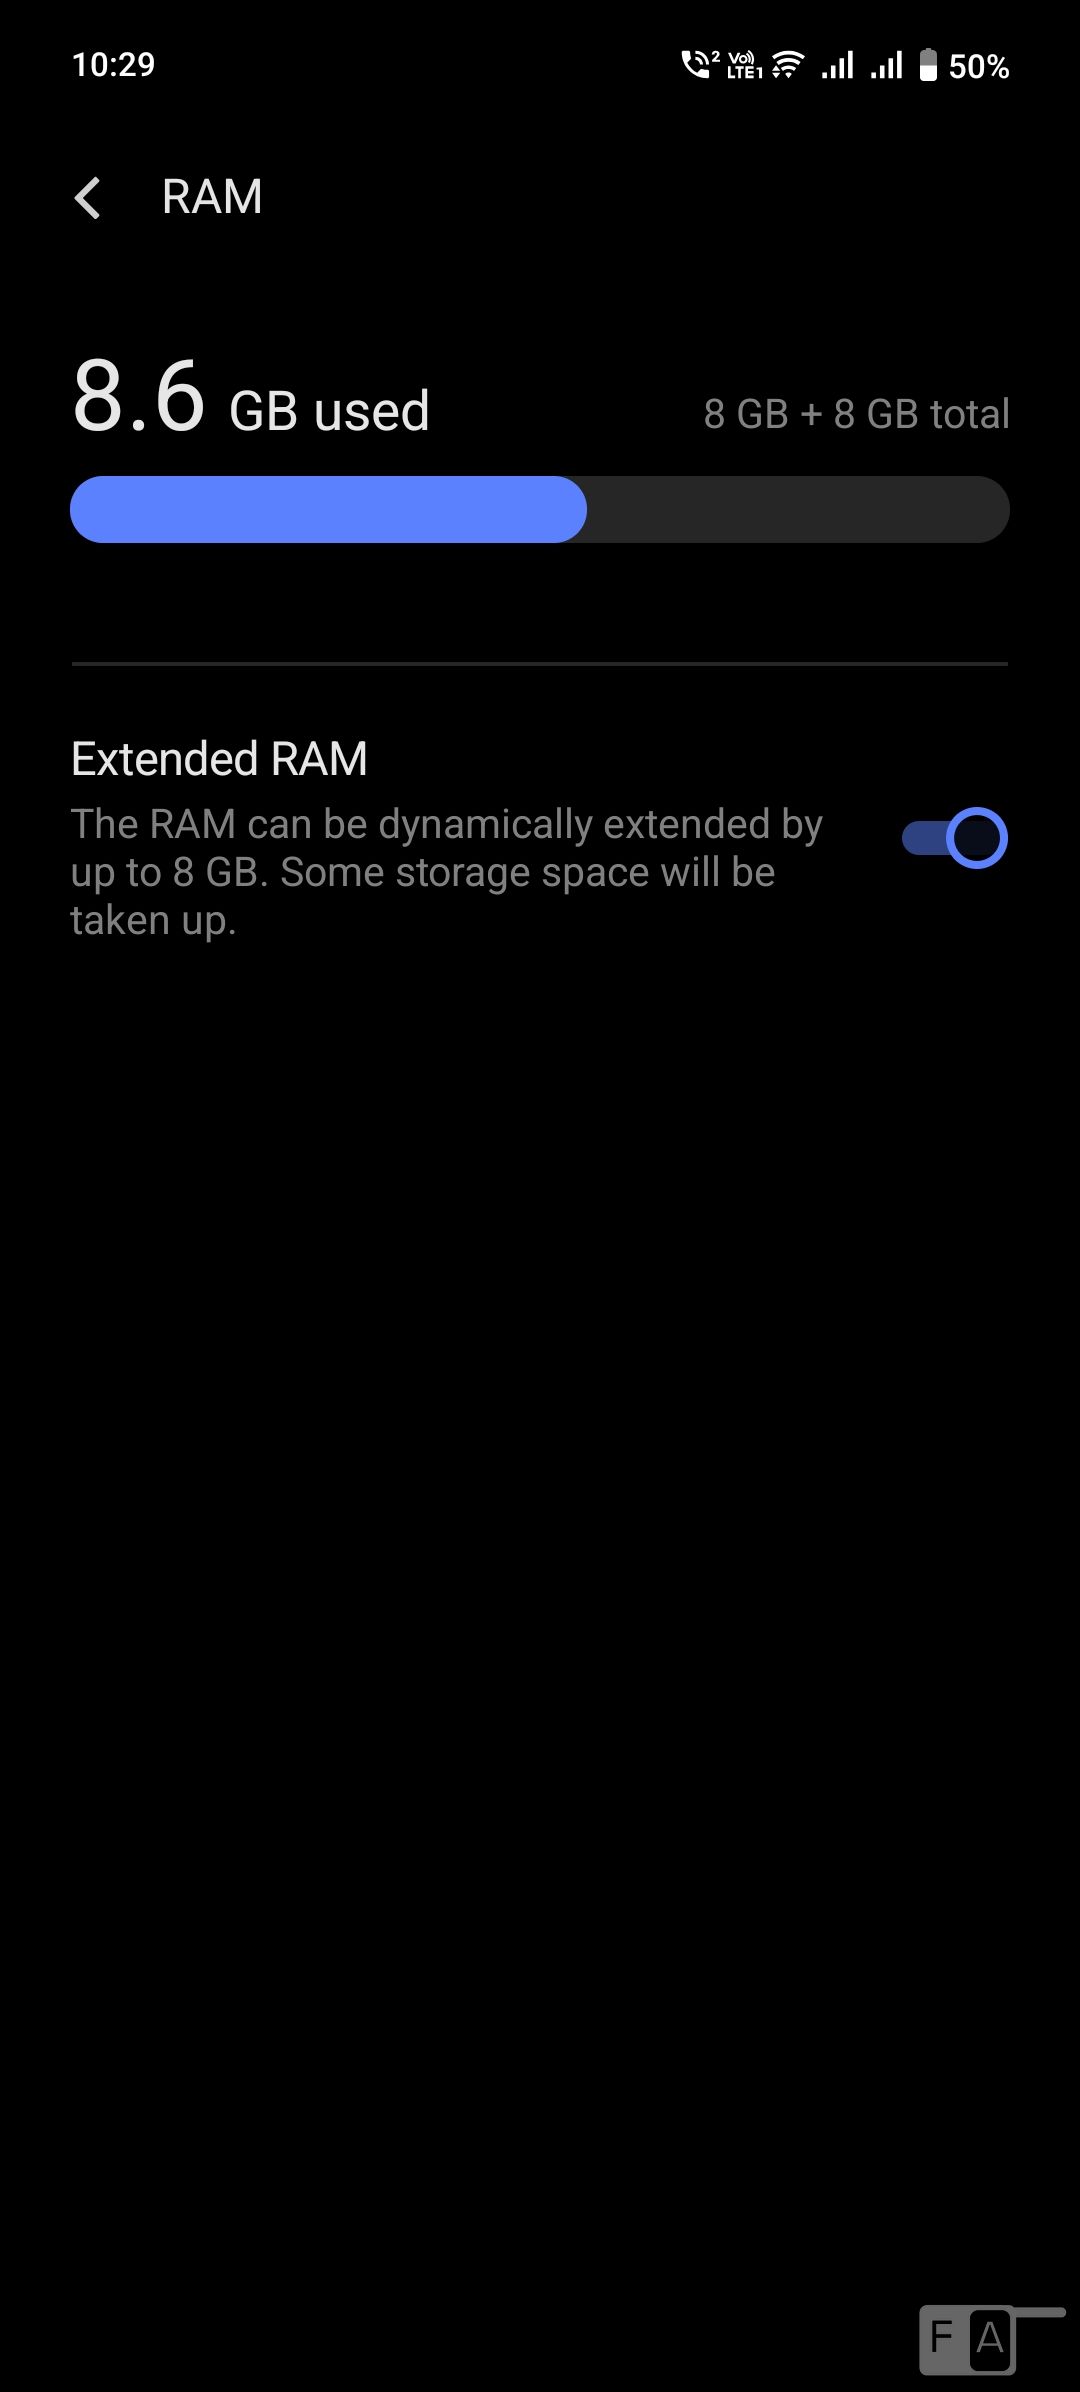This screenshot has height=2392, width=1080.
Task: Tap the 10:29 clock in status bar
Action: pos(113,65)
